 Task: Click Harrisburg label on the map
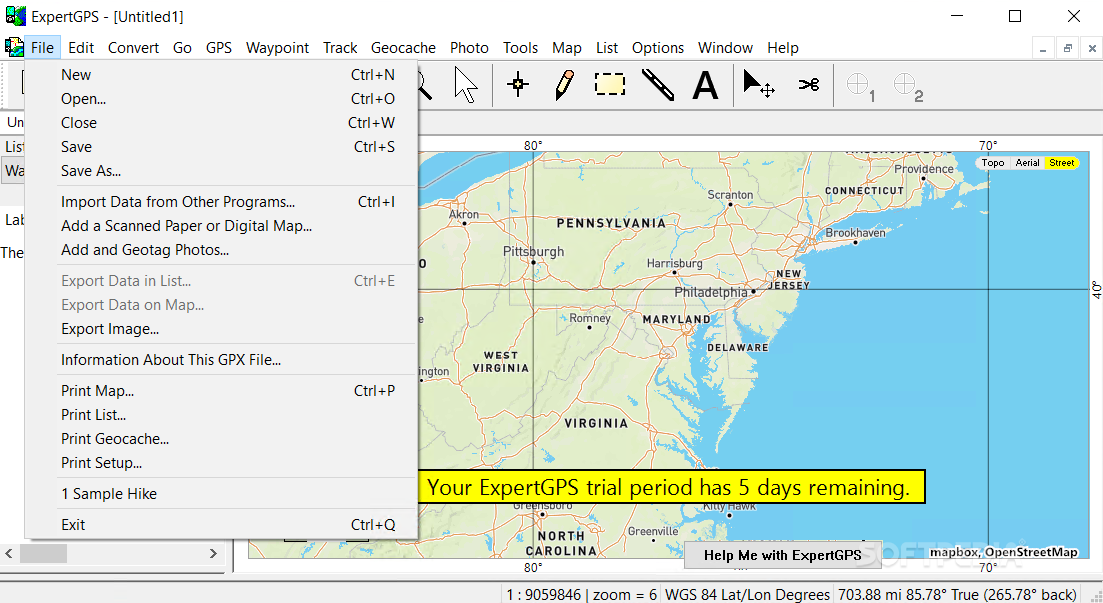tap(675, 263)
